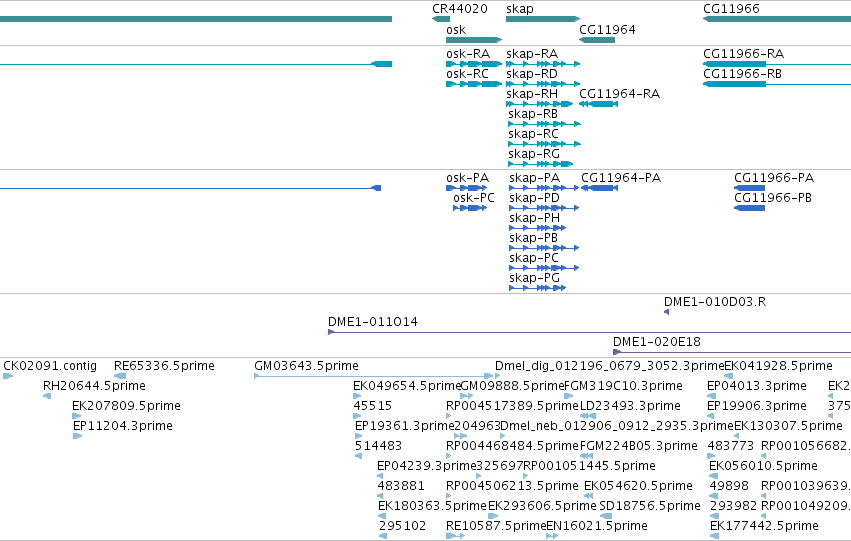The height and width of the screenshot is (541, 851).
Task: Select the GM03643.5prime EST
Action: pyautogui.click(x=373, y=375)
